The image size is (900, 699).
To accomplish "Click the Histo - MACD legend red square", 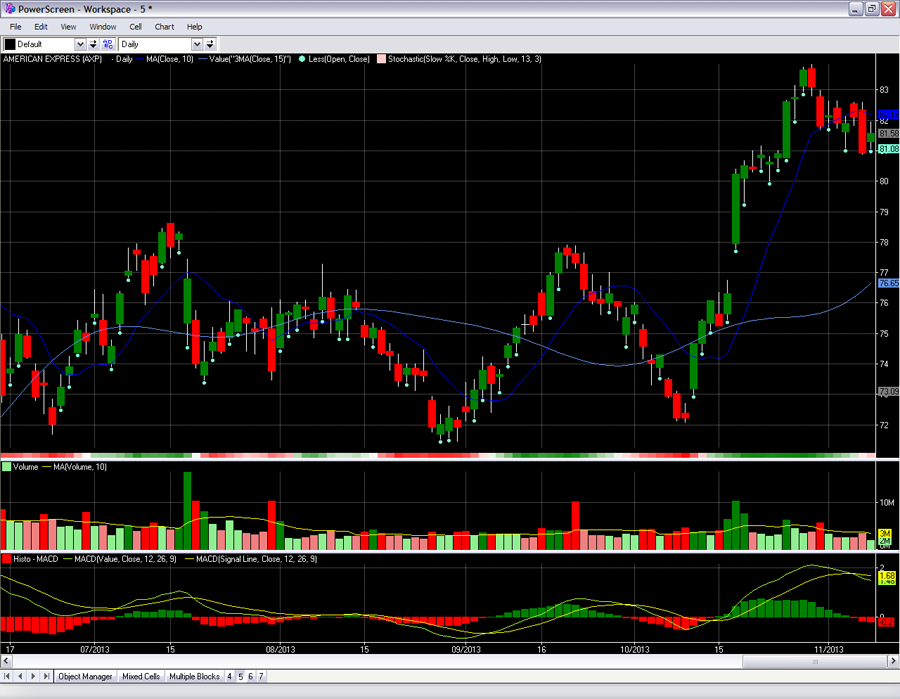I will [7, 558].
